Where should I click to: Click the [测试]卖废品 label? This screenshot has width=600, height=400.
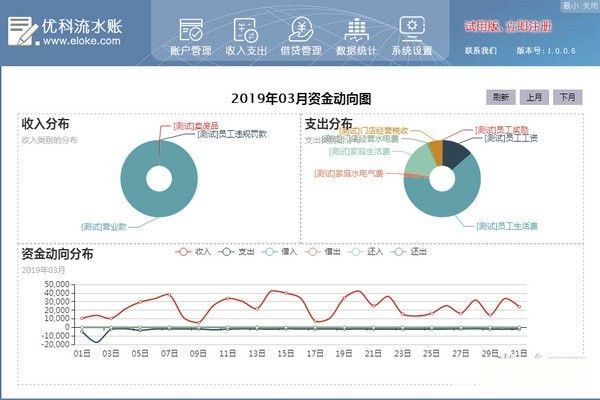196,126
